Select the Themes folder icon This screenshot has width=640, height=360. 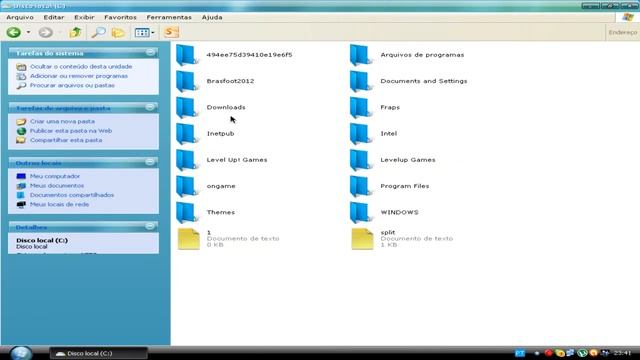click(x=187, y=212)
